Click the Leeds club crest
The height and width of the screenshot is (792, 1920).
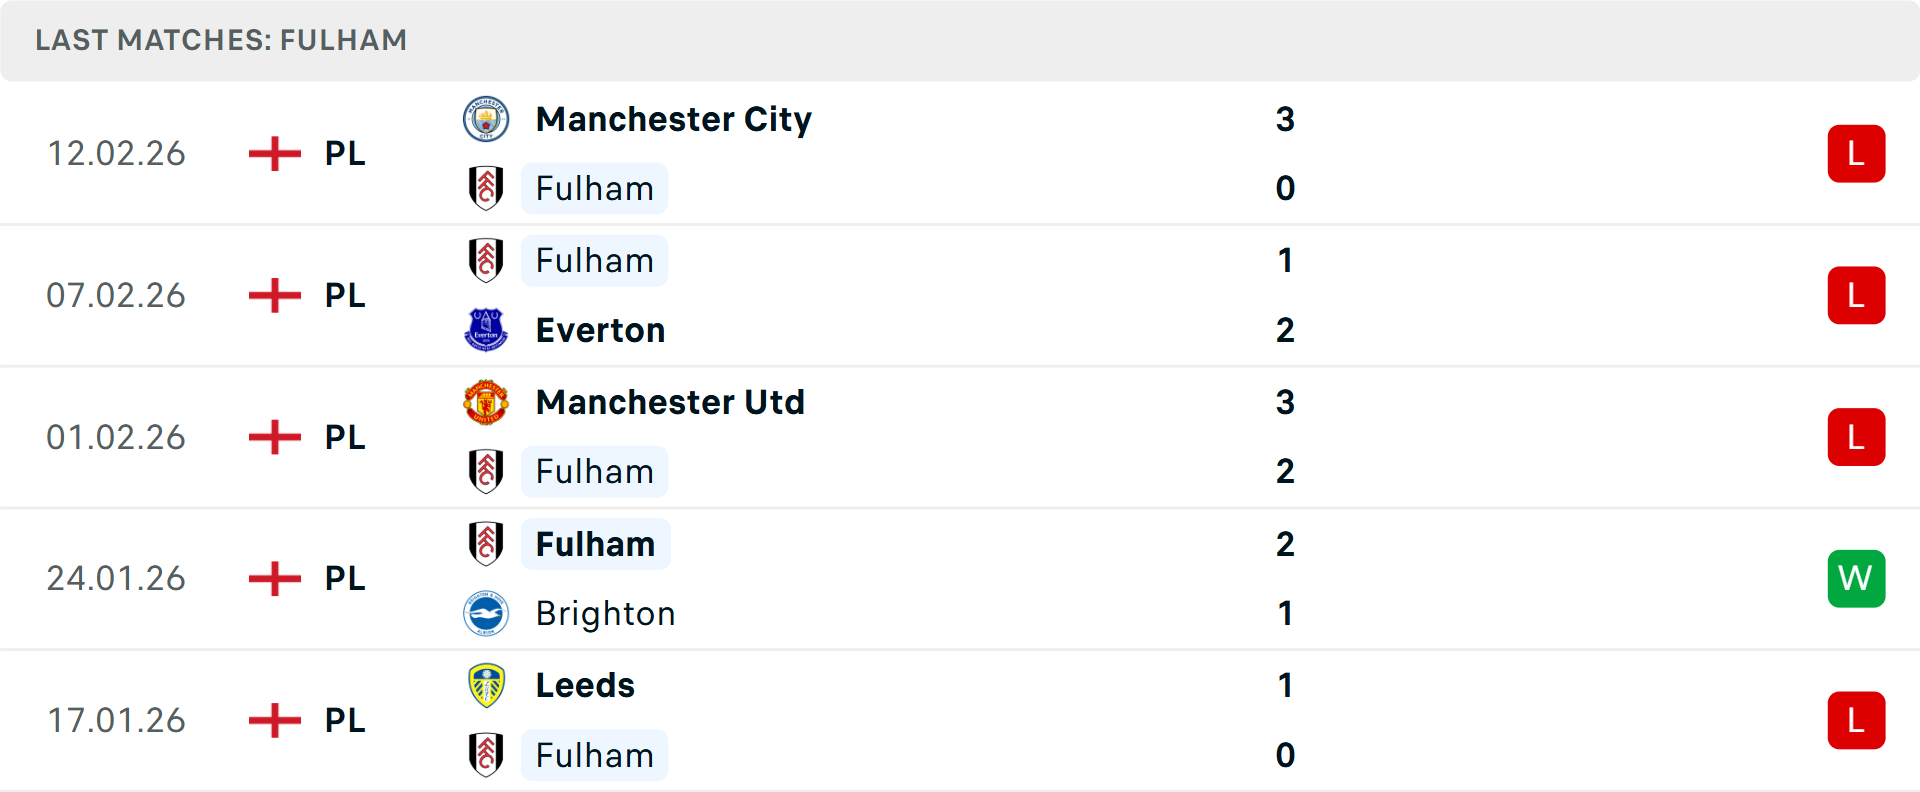[487, 685]
